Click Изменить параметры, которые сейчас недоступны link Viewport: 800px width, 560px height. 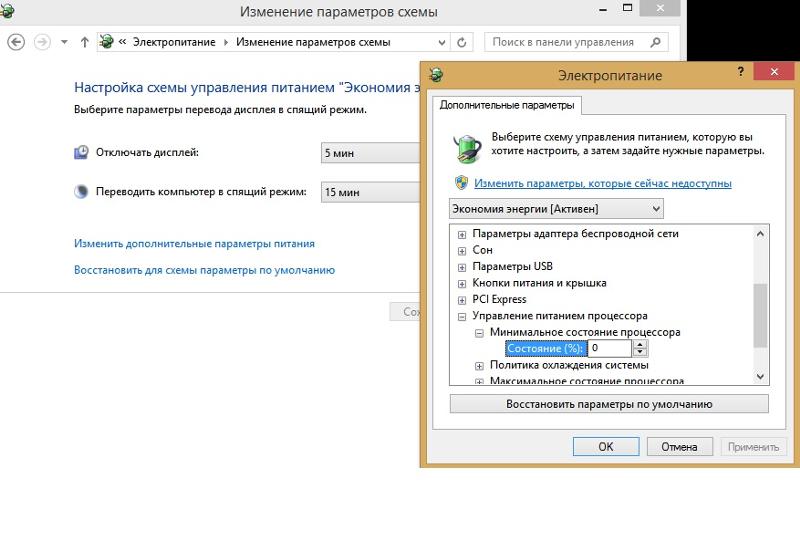(603, 183)
